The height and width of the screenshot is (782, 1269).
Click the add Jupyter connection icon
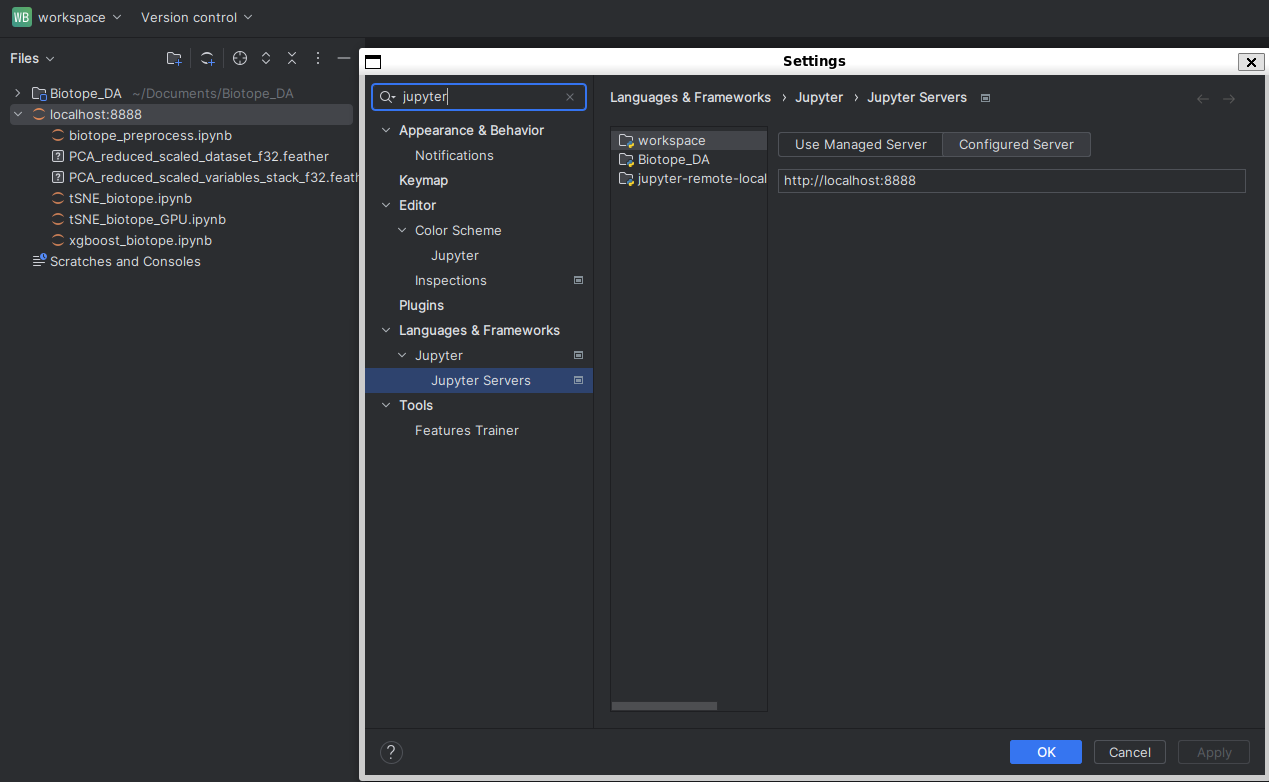(x=207, y=58)
